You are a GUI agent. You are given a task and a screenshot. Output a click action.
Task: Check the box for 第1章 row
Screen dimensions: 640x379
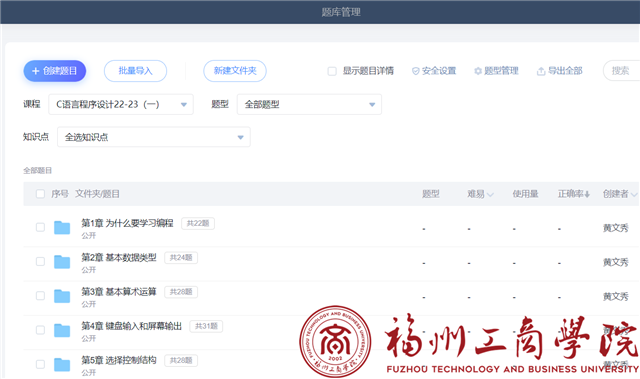40,227
